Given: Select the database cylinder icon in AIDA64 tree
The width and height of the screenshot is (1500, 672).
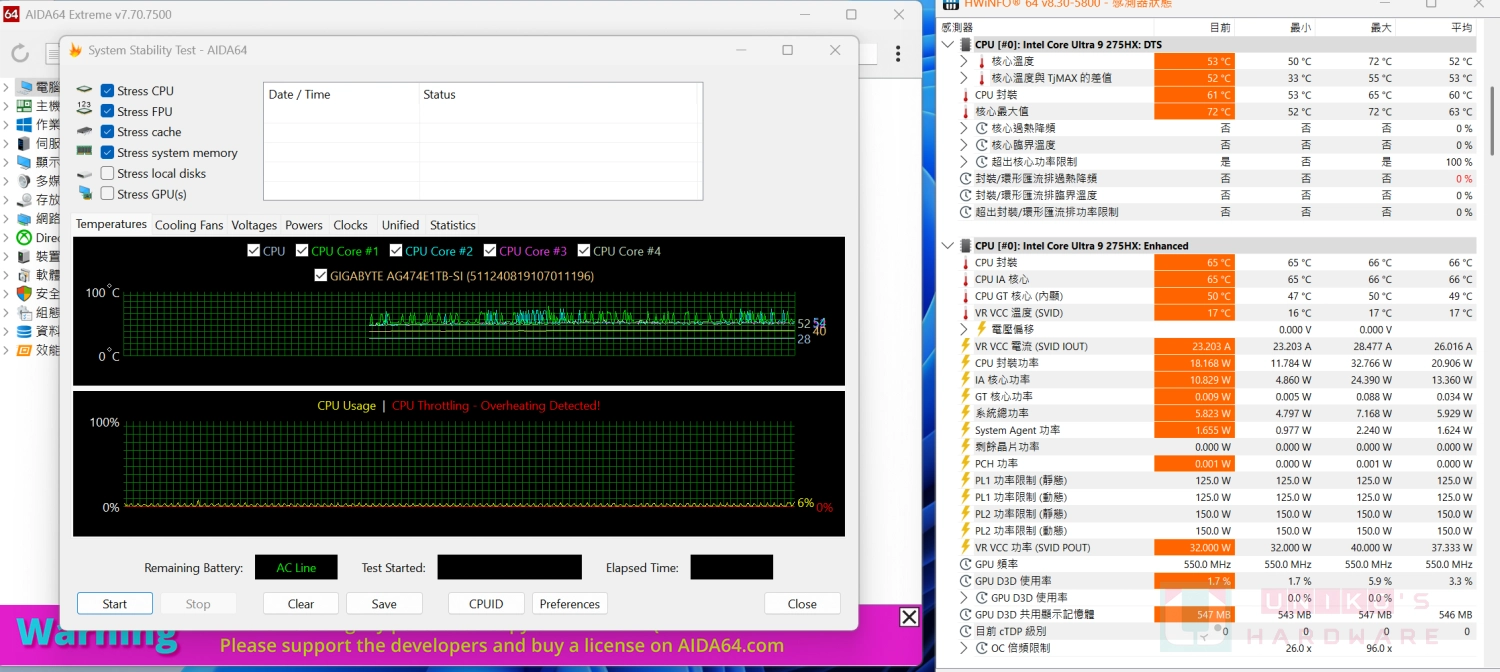Looking at the screenshot, I should [x=24, y=331].
